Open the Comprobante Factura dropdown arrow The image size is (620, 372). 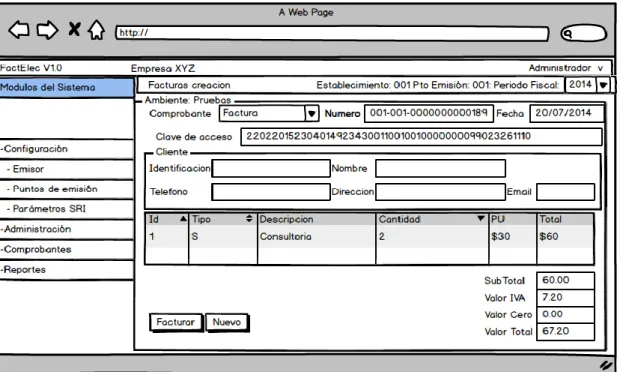coord(312,114)
